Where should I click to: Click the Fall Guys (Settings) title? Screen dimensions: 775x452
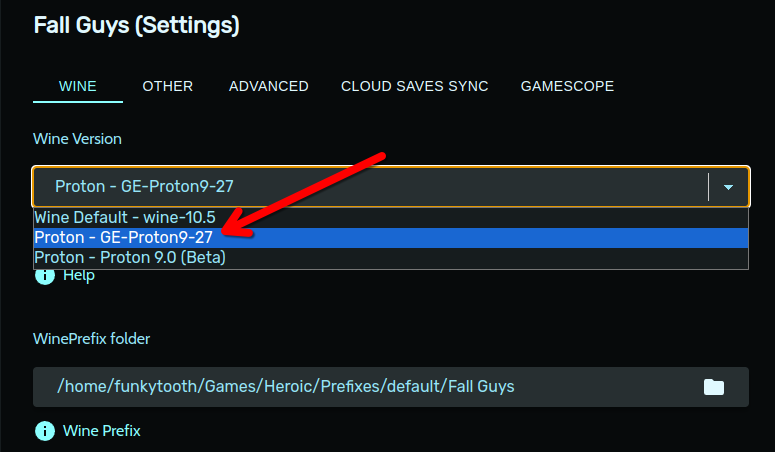(x=136, y=25)
